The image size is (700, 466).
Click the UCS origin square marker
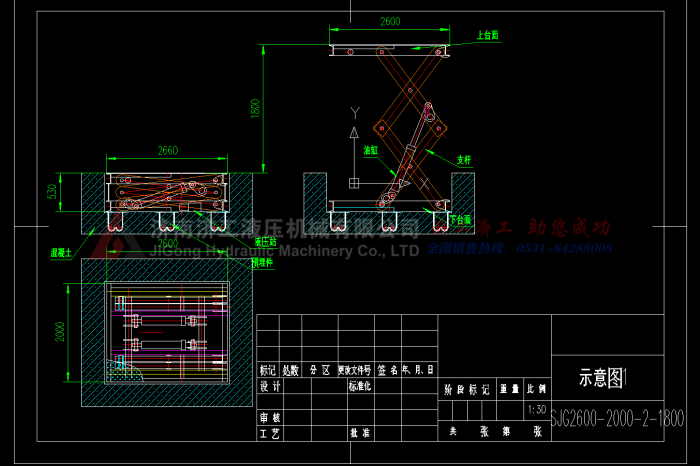(353, 183)
